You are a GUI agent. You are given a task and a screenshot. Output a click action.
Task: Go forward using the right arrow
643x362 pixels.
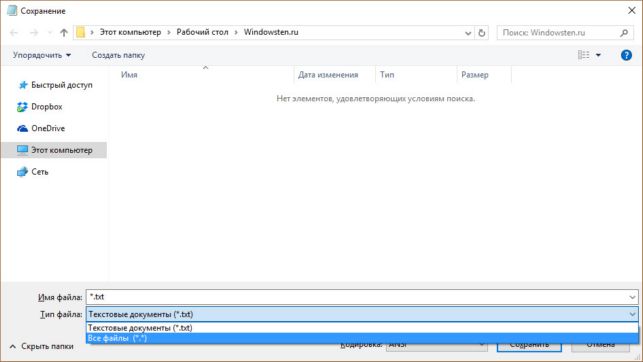pos(34,33)
